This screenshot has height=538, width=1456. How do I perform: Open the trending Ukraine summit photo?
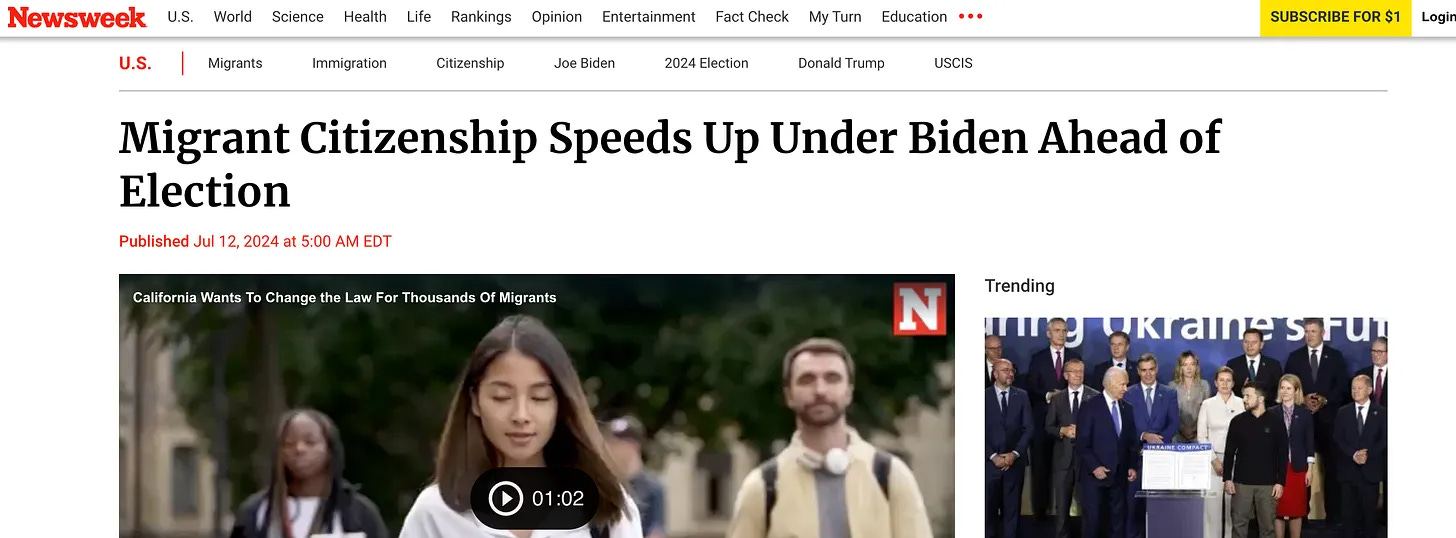click(x=1186, y=428)
